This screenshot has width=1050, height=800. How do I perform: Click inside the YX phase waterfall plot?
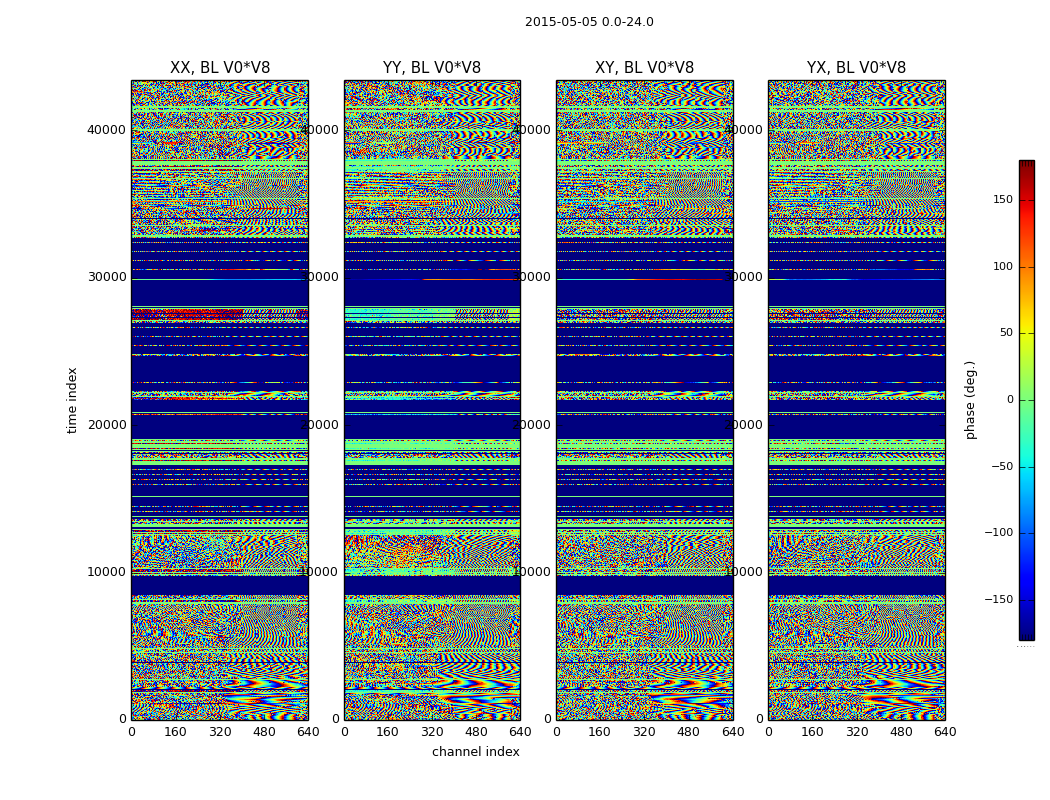pos(857,400)
